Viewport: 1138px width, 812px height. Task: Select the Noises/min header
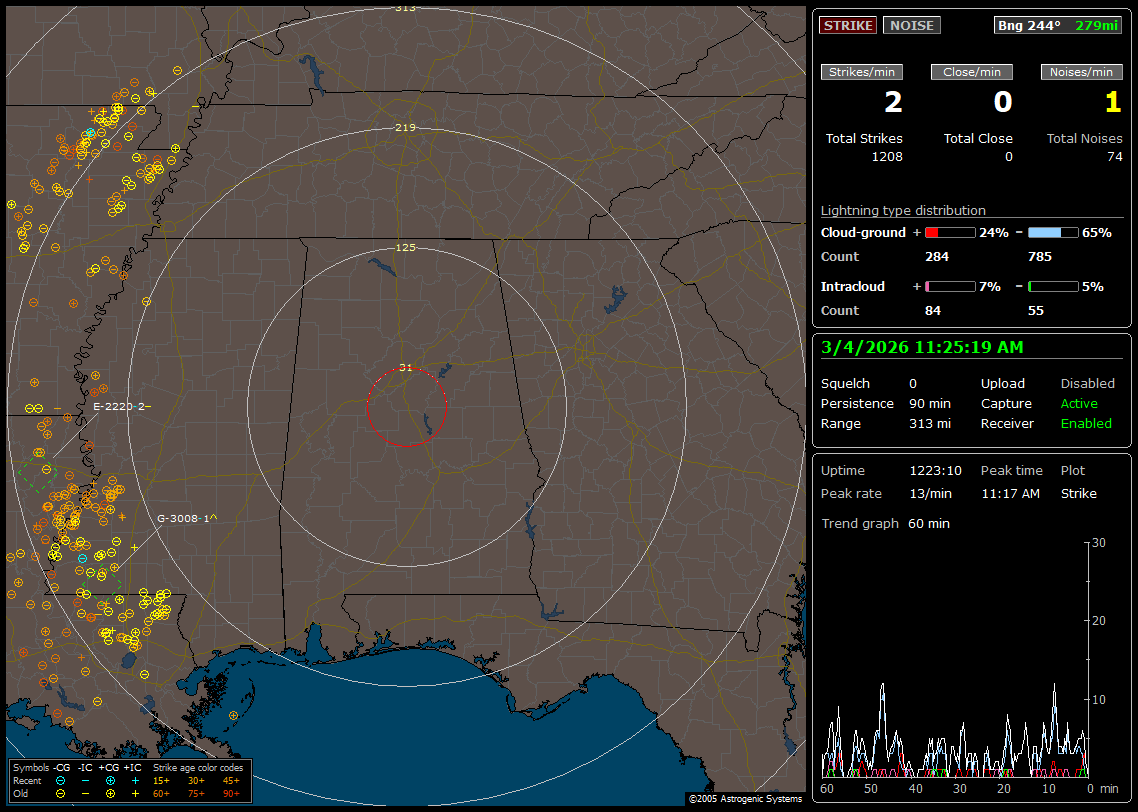1082,72
